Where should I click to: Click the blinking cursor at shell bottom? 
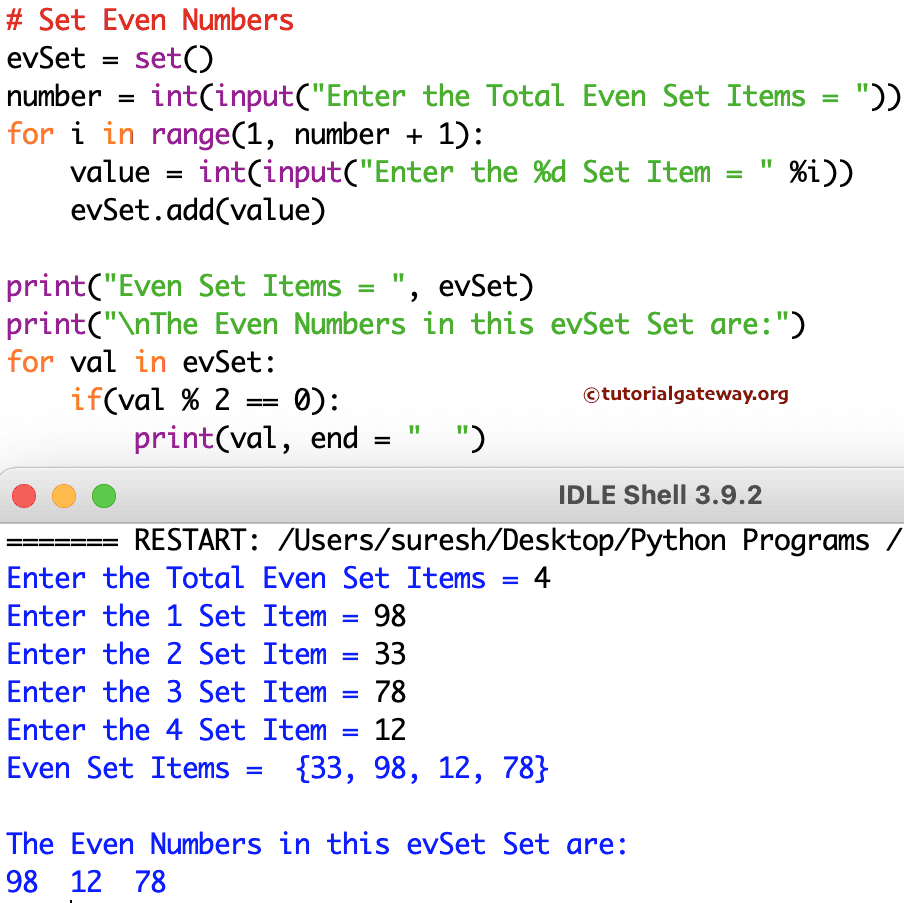click(x=70, y=898)
